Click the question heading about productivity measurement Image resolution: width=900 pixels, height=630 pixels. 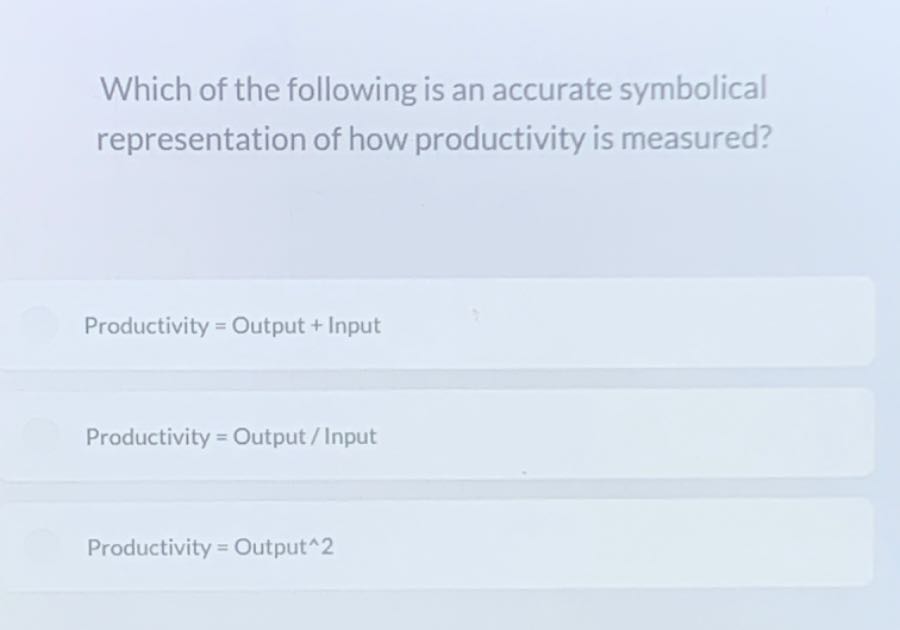pos(434,114)
